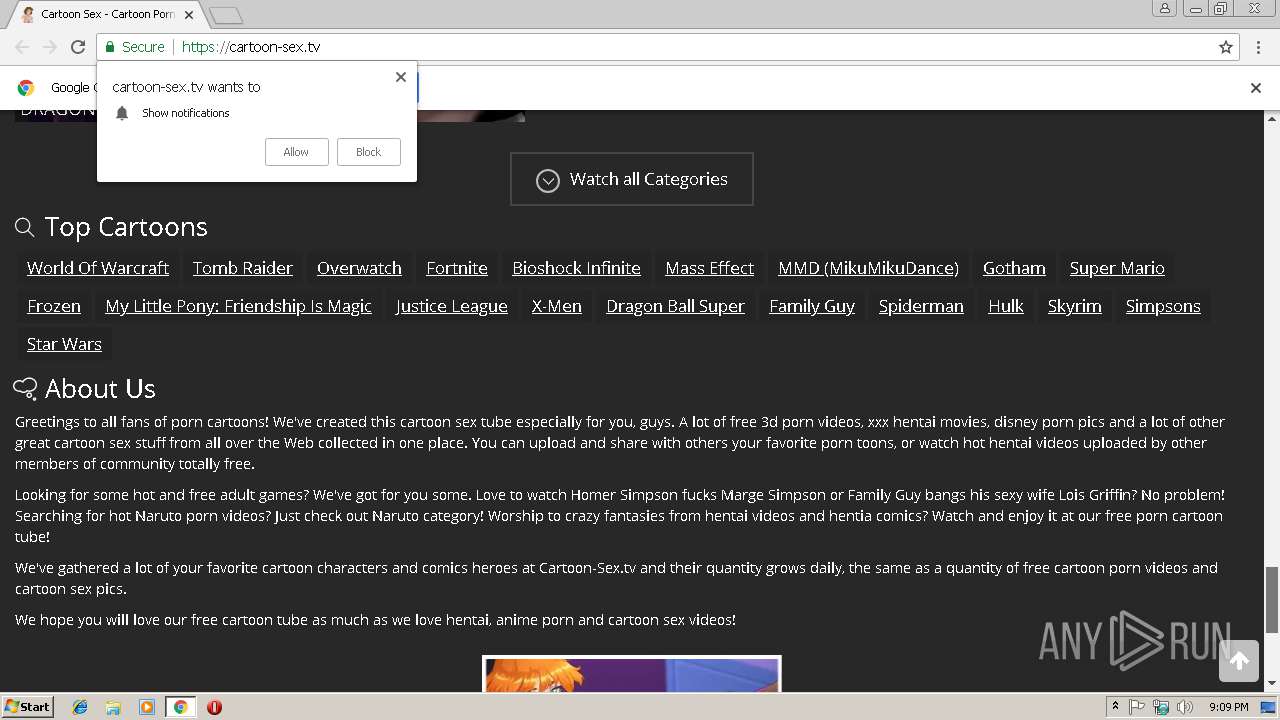Screen dimensions: 1280x720
Task: Show hidden system tray icons
Action: [x=1115, y=707]
